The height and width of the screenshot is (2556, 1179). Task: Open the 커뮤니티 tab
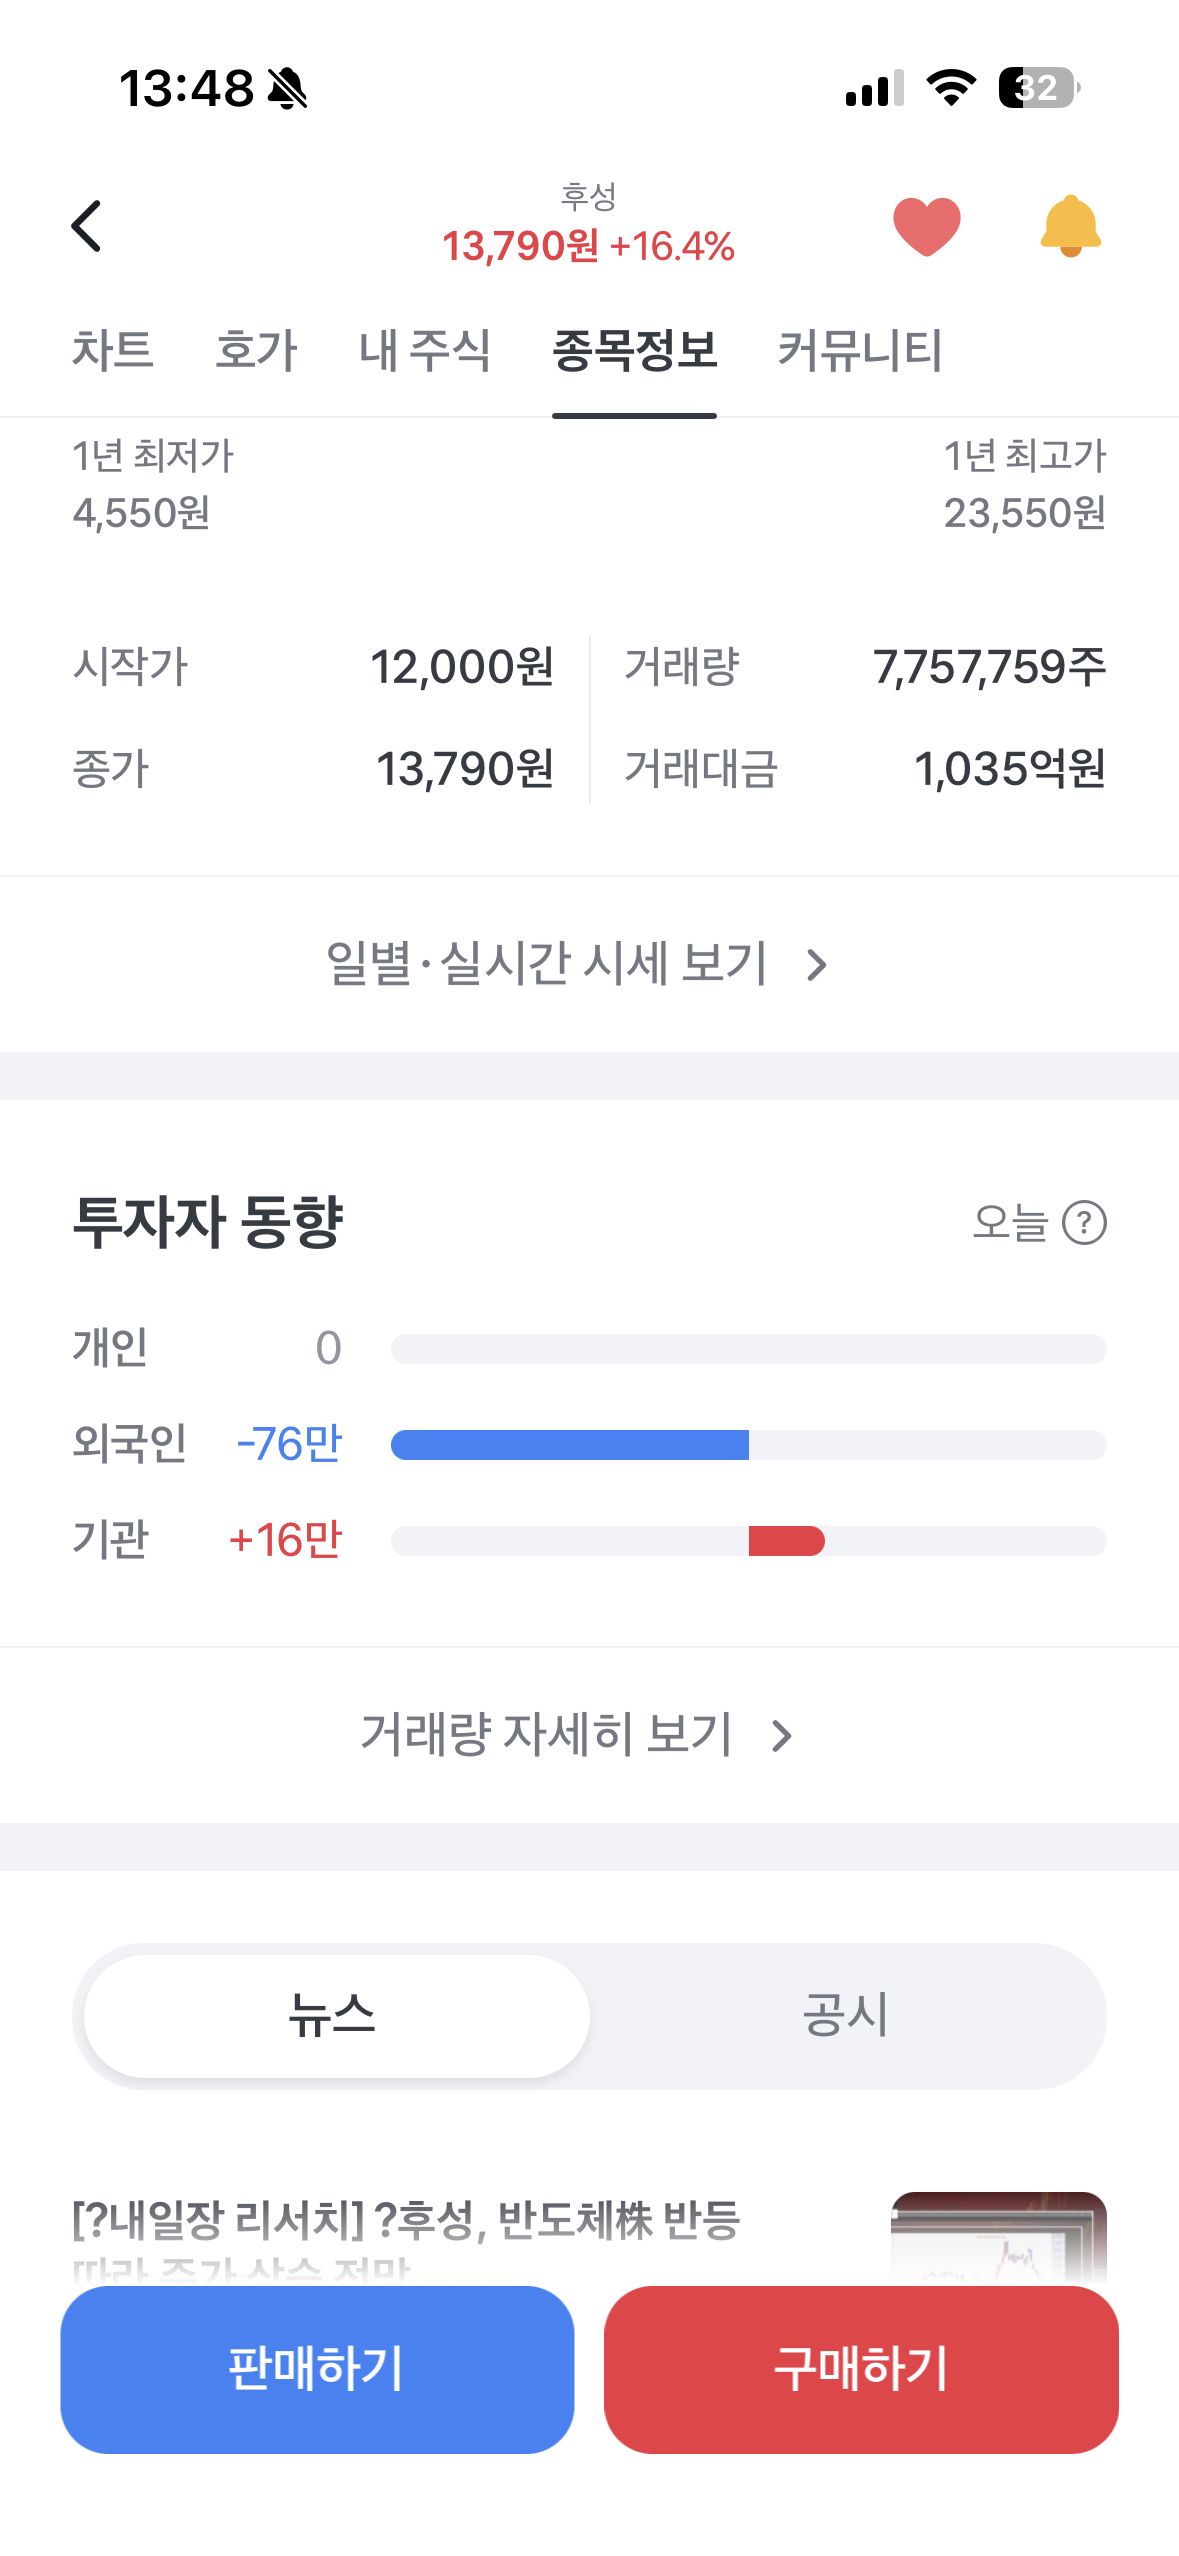tap(860, 351)
